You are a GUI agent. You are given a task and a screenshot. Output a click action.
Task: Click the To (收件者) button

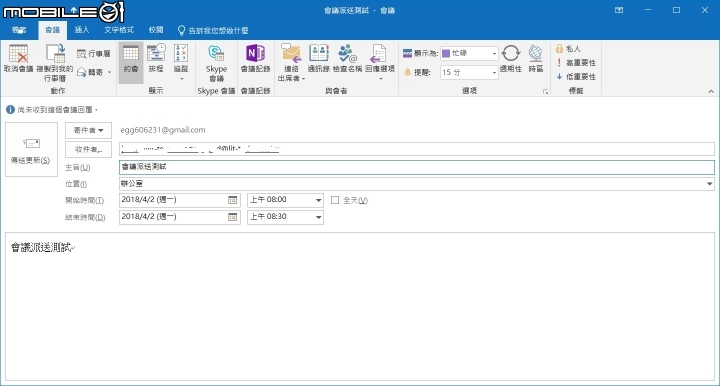(88, 150)
